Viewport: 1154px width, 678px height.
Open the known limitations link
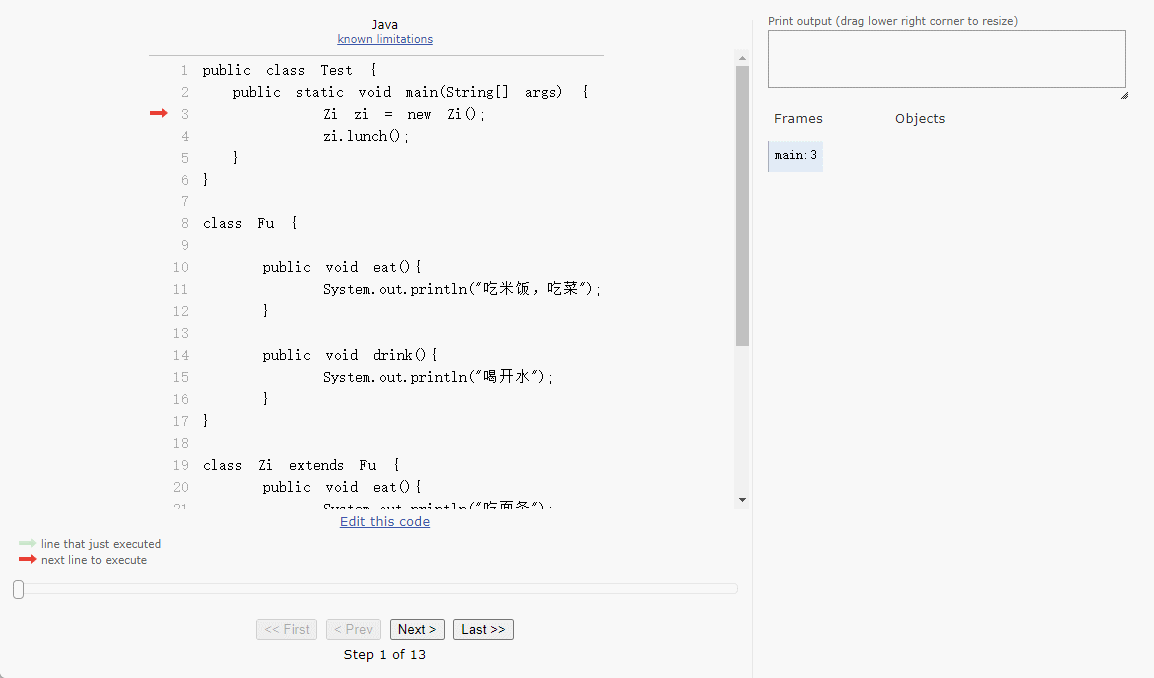pos(385,39)
